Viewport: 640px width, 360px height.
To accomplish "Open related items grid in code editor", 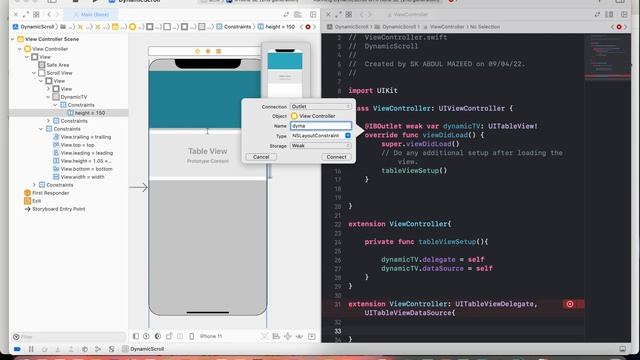I will pyautogui.click(x=349, y=14).
